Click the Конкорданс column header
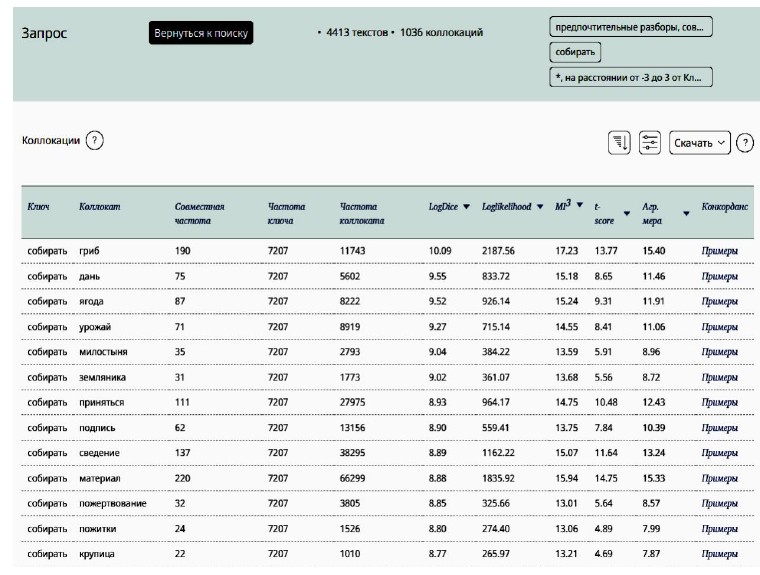This screenshot has height=575, width=760. pyautogui.click(x=723, y=207)
